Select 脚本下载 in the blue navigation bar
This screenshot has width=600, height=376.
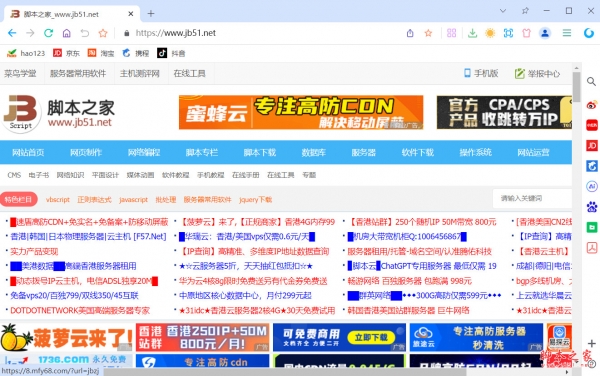(260, 152)
